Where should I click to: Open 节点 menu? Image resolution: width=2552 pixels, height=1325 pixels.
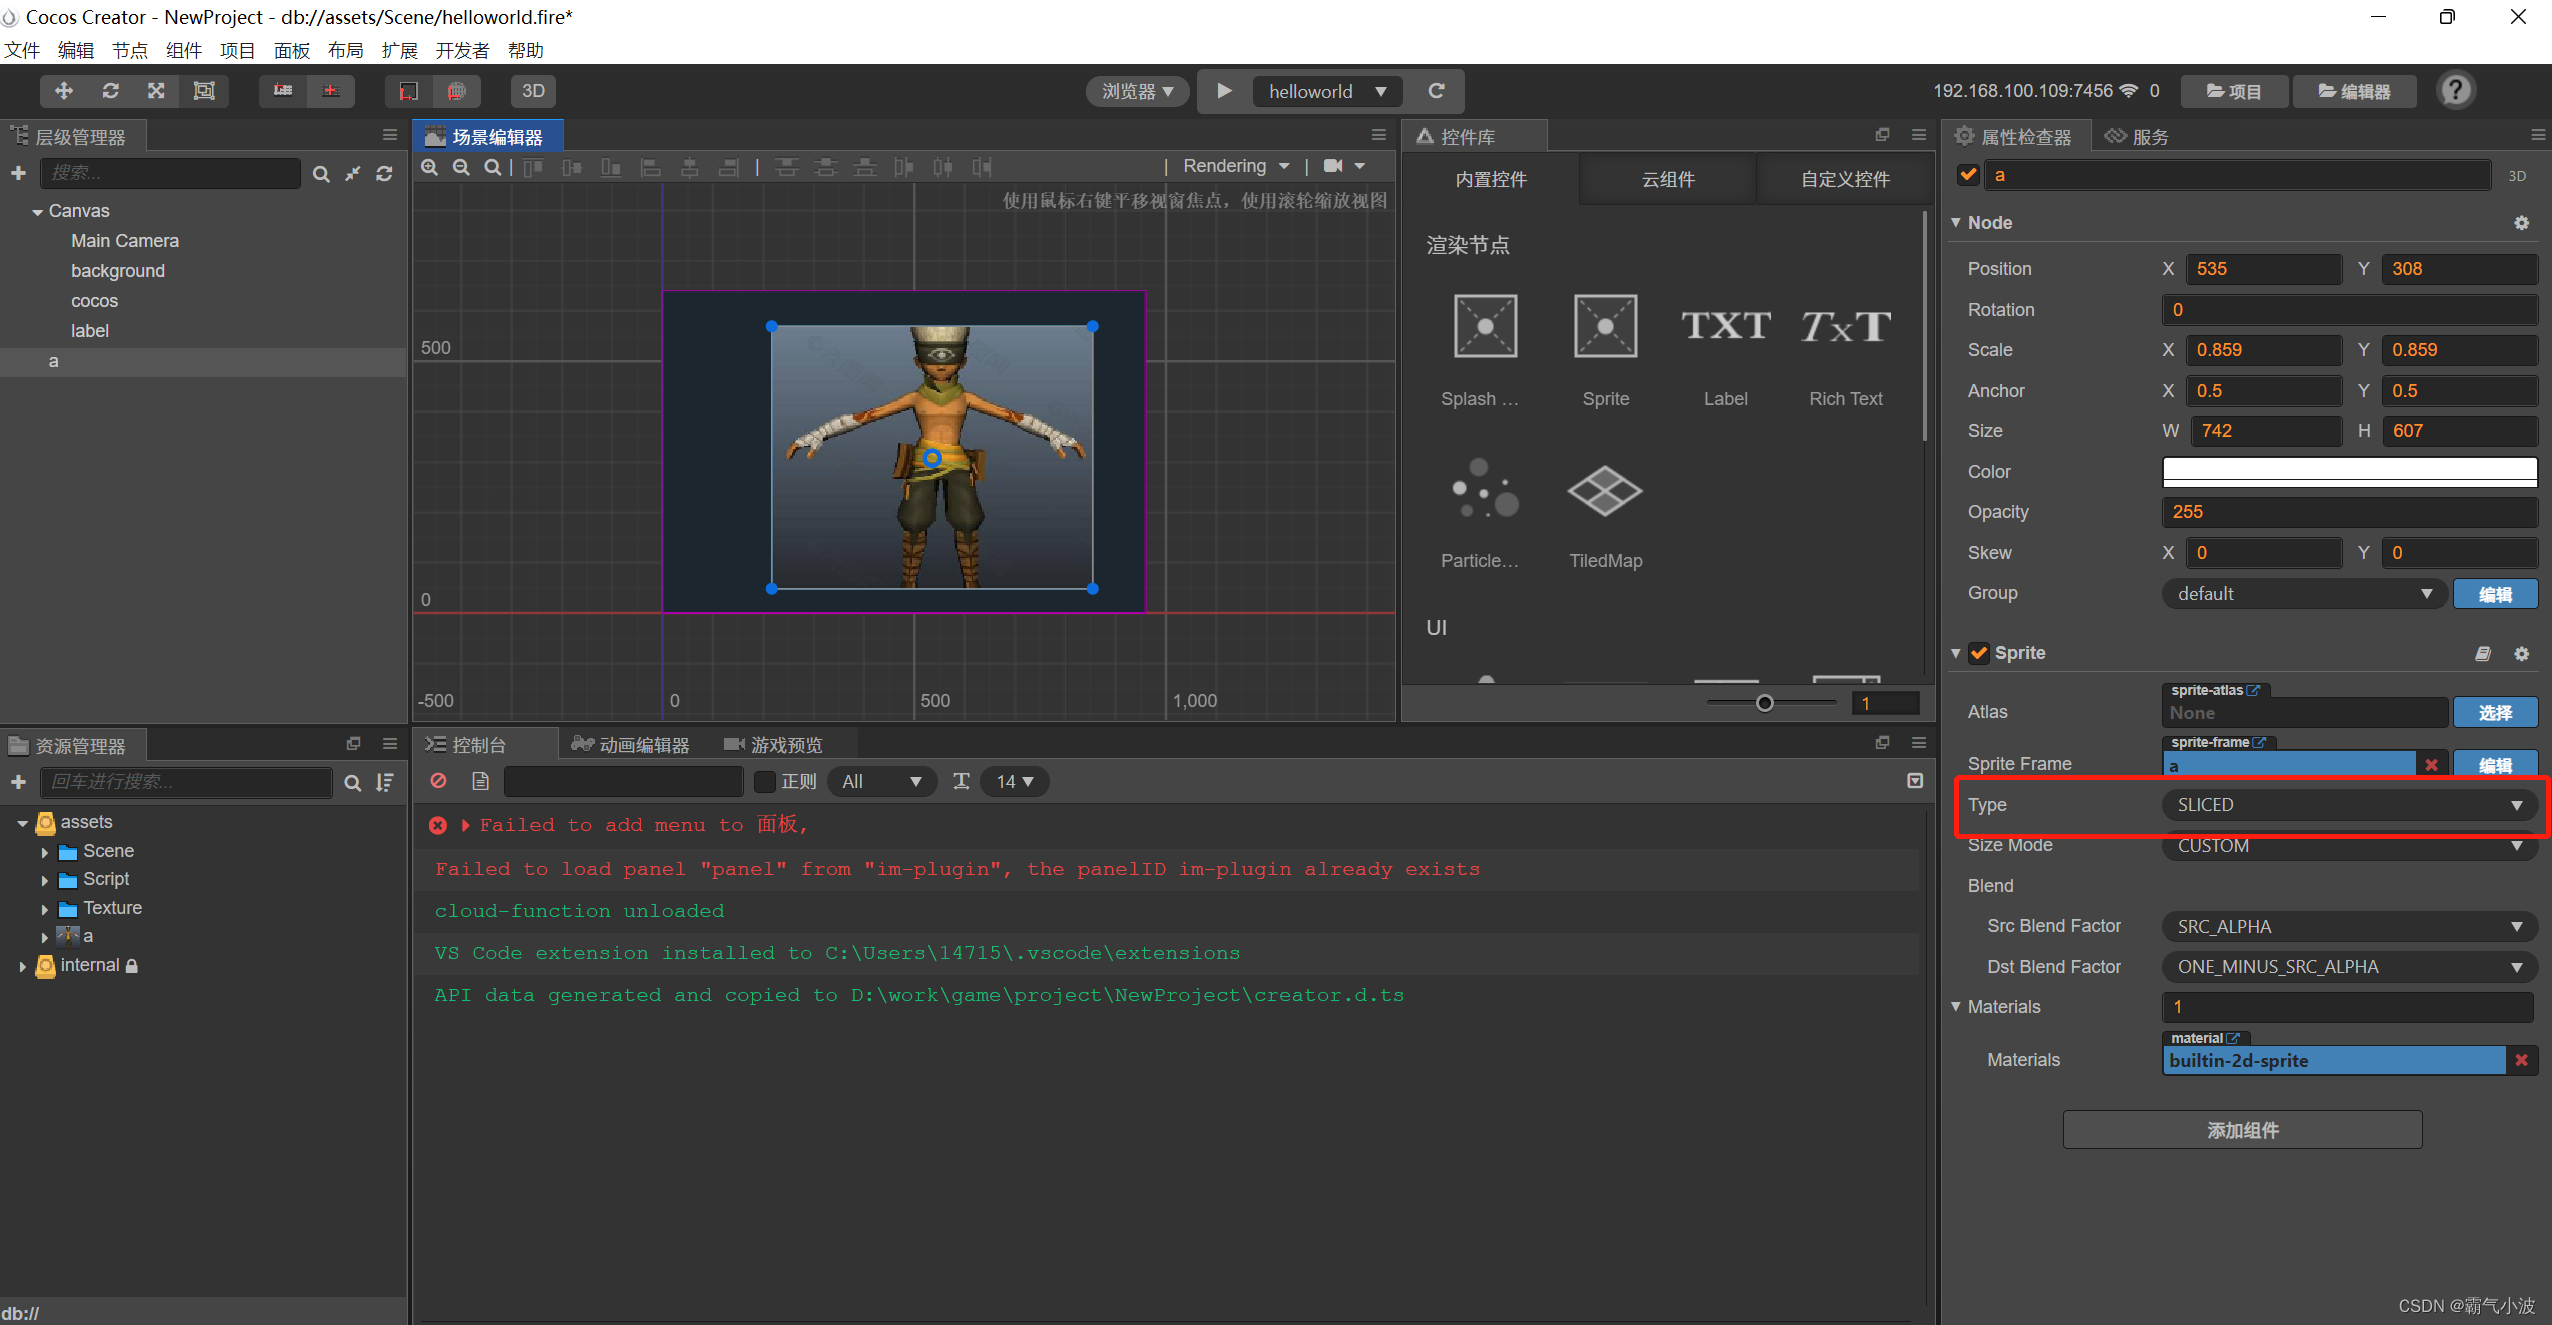click(x=130, y=50)
